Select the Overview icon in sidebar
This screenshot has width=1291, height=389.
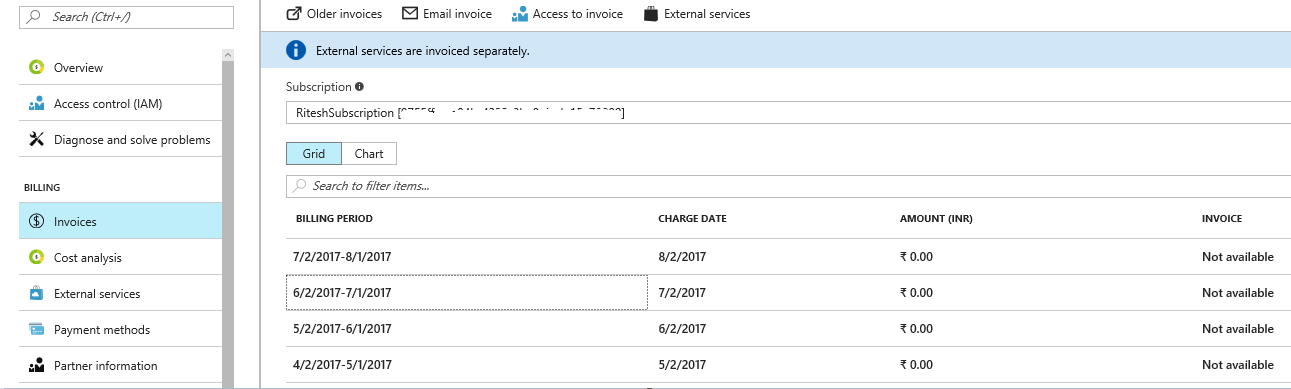(x=36, y=68)
